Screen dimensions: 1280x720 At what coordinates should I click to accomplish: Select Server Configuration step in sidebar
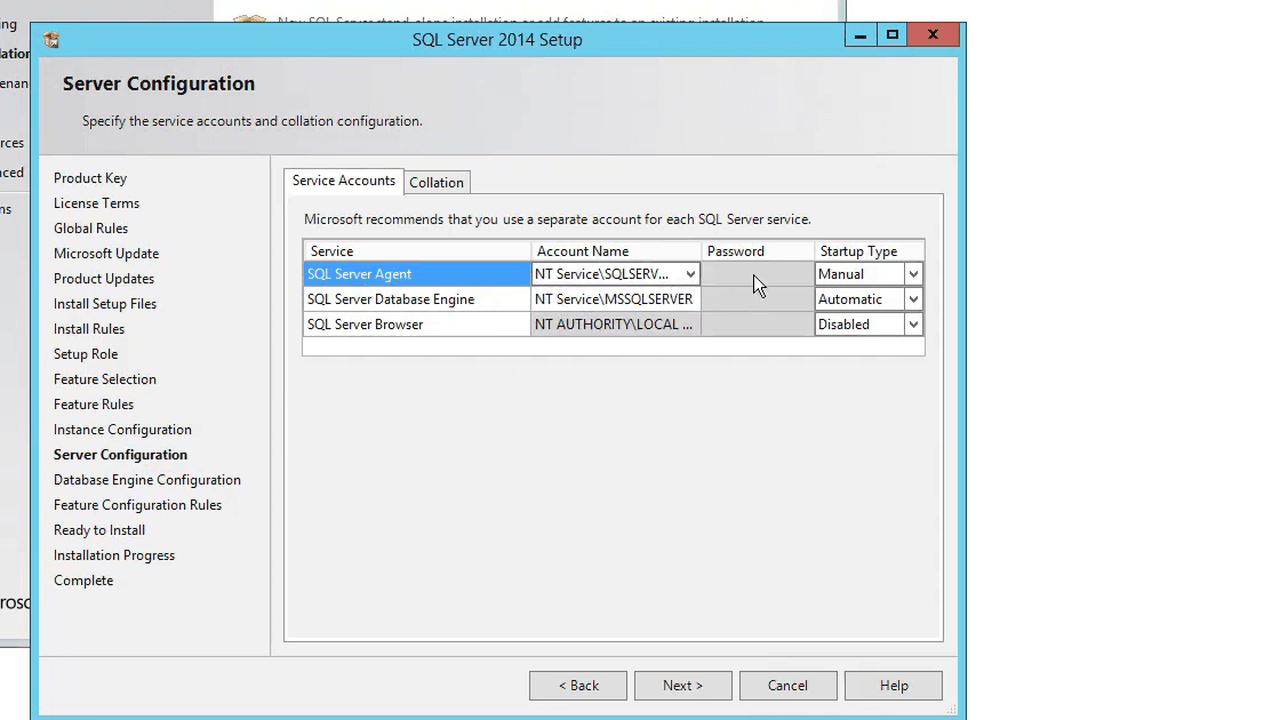pos(120,454)
